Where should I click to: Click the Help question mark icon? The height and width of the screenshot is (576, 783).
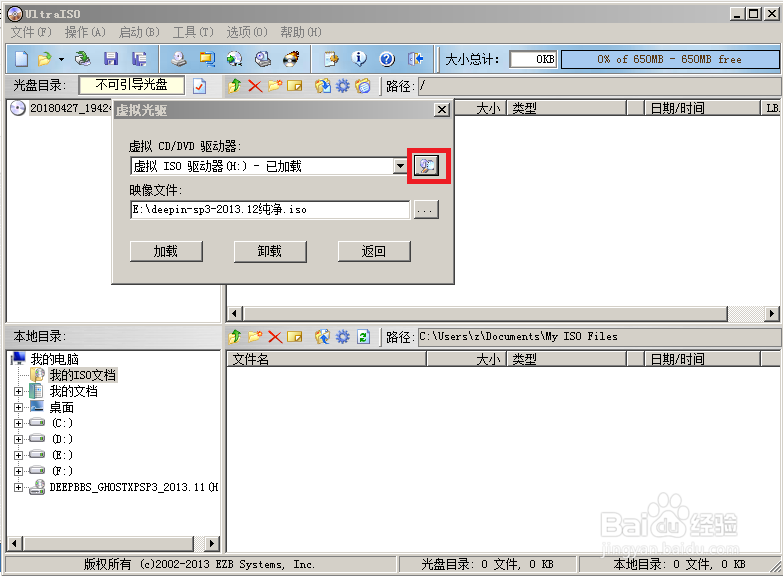[x=387, y=59]
